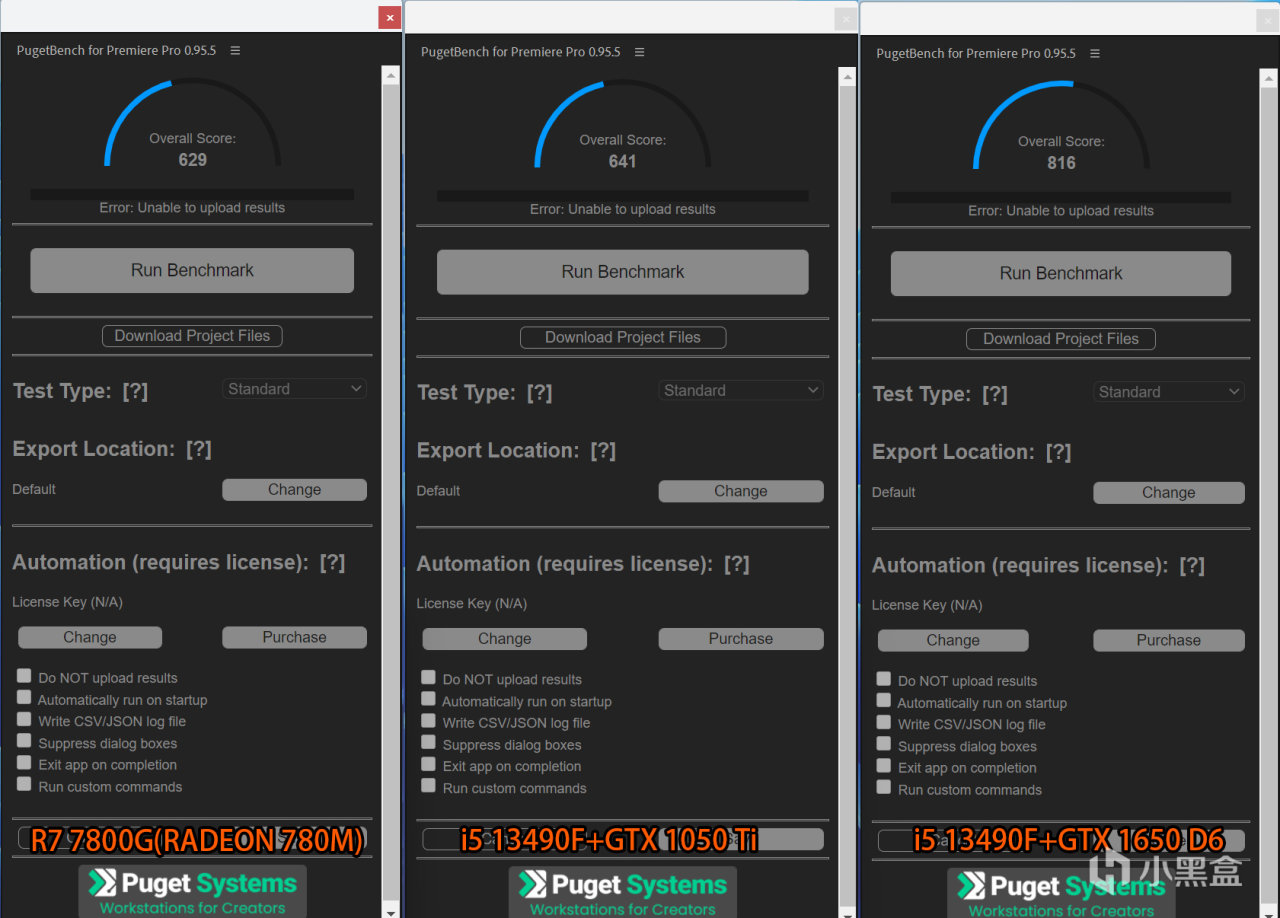This screenshot has height=918, width=1280.
Task: Click the Puget Systems logo in the 641-score panel
Action: (x=623, y=892)
